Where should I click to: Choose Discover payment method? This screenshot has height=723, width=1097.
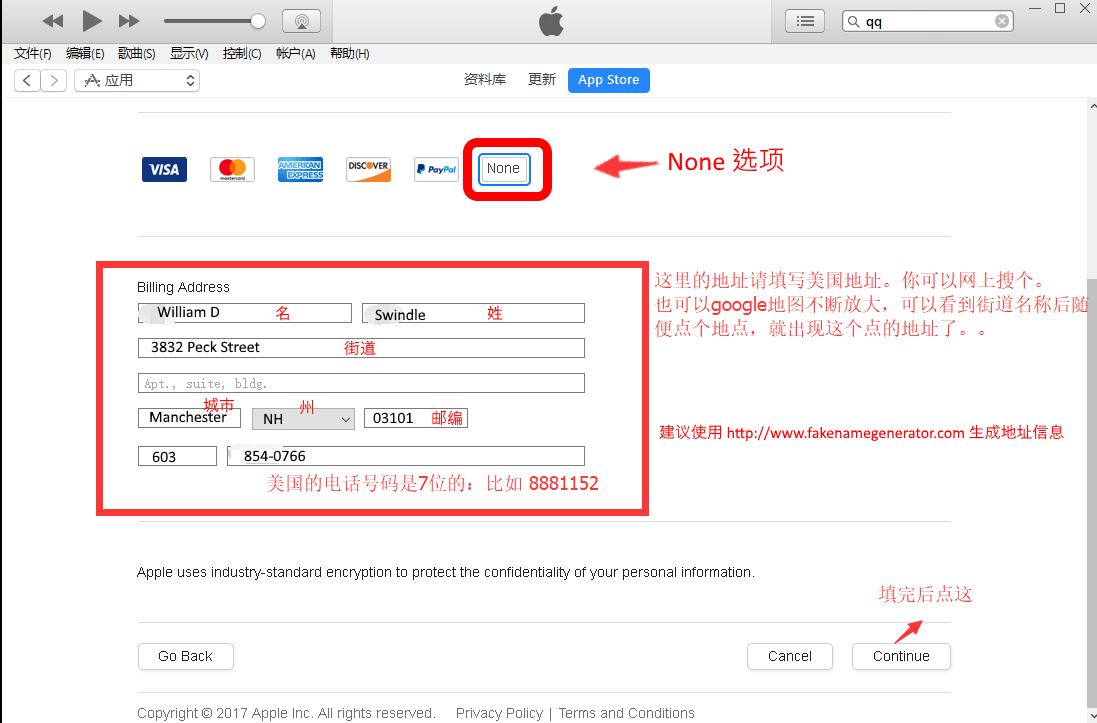pyautogui.click(x=368, y=169)
